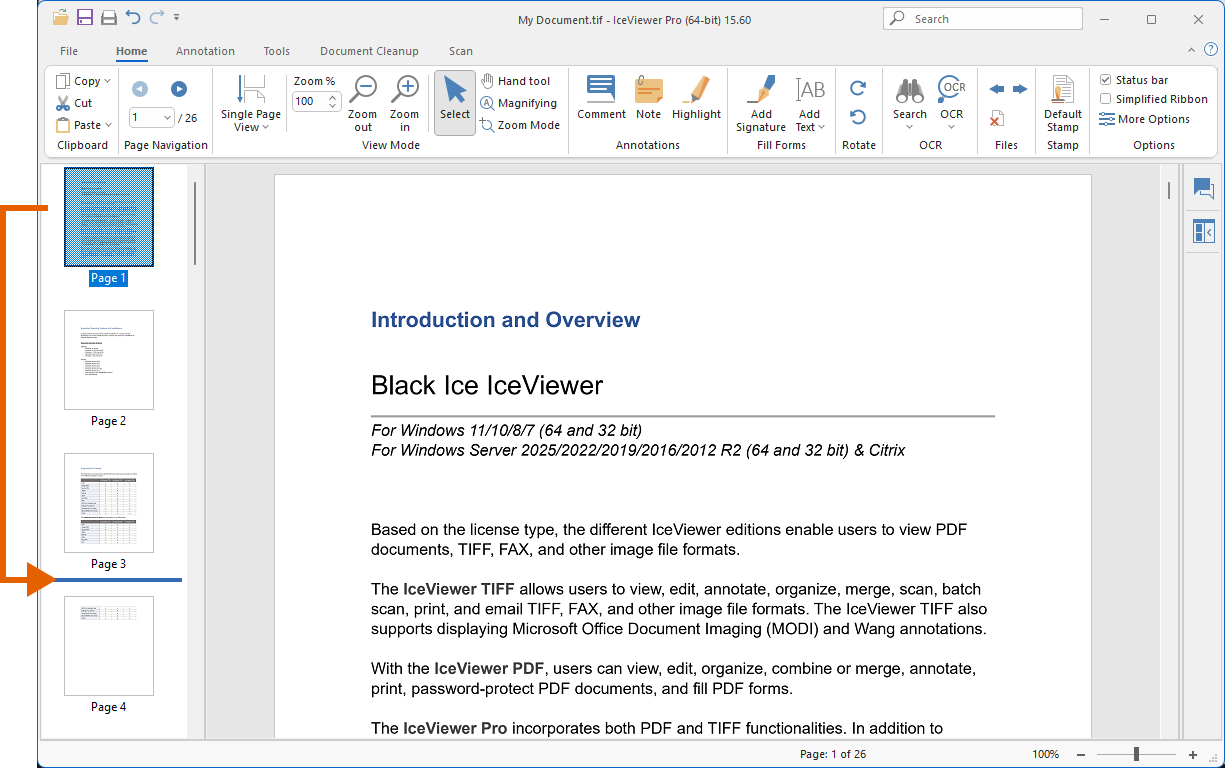Print the document from the quick toolbar

[108, 17]
